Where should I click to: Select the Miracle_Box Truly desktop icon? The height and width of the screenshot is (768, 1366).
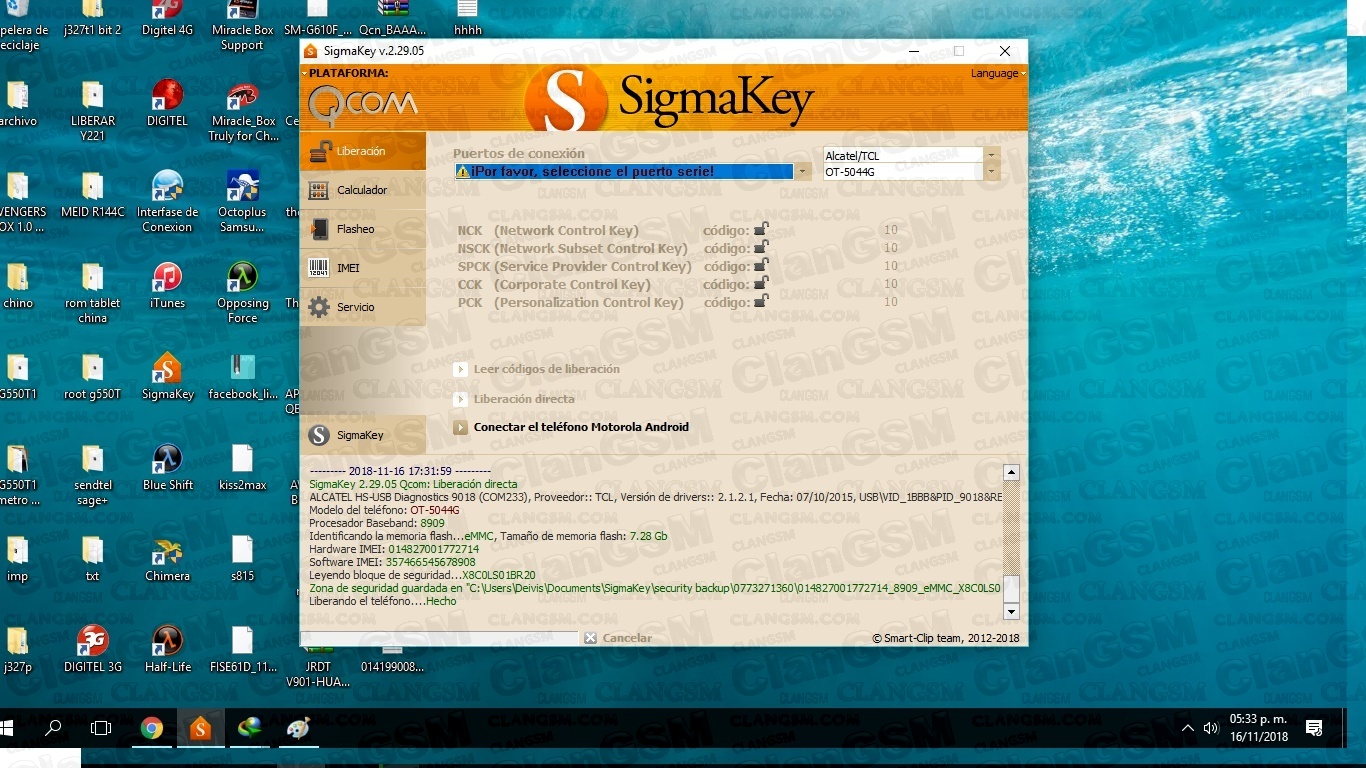click(243, 112)
